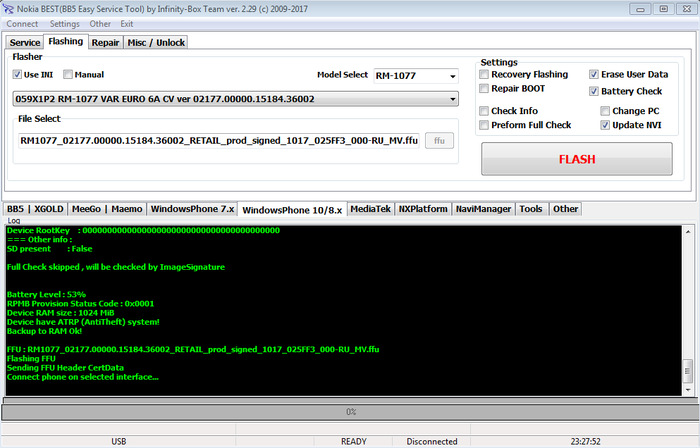This screenshot has height=448, width=700.
Task: Start flashing with the FLASH button
Action: point(577,159)
